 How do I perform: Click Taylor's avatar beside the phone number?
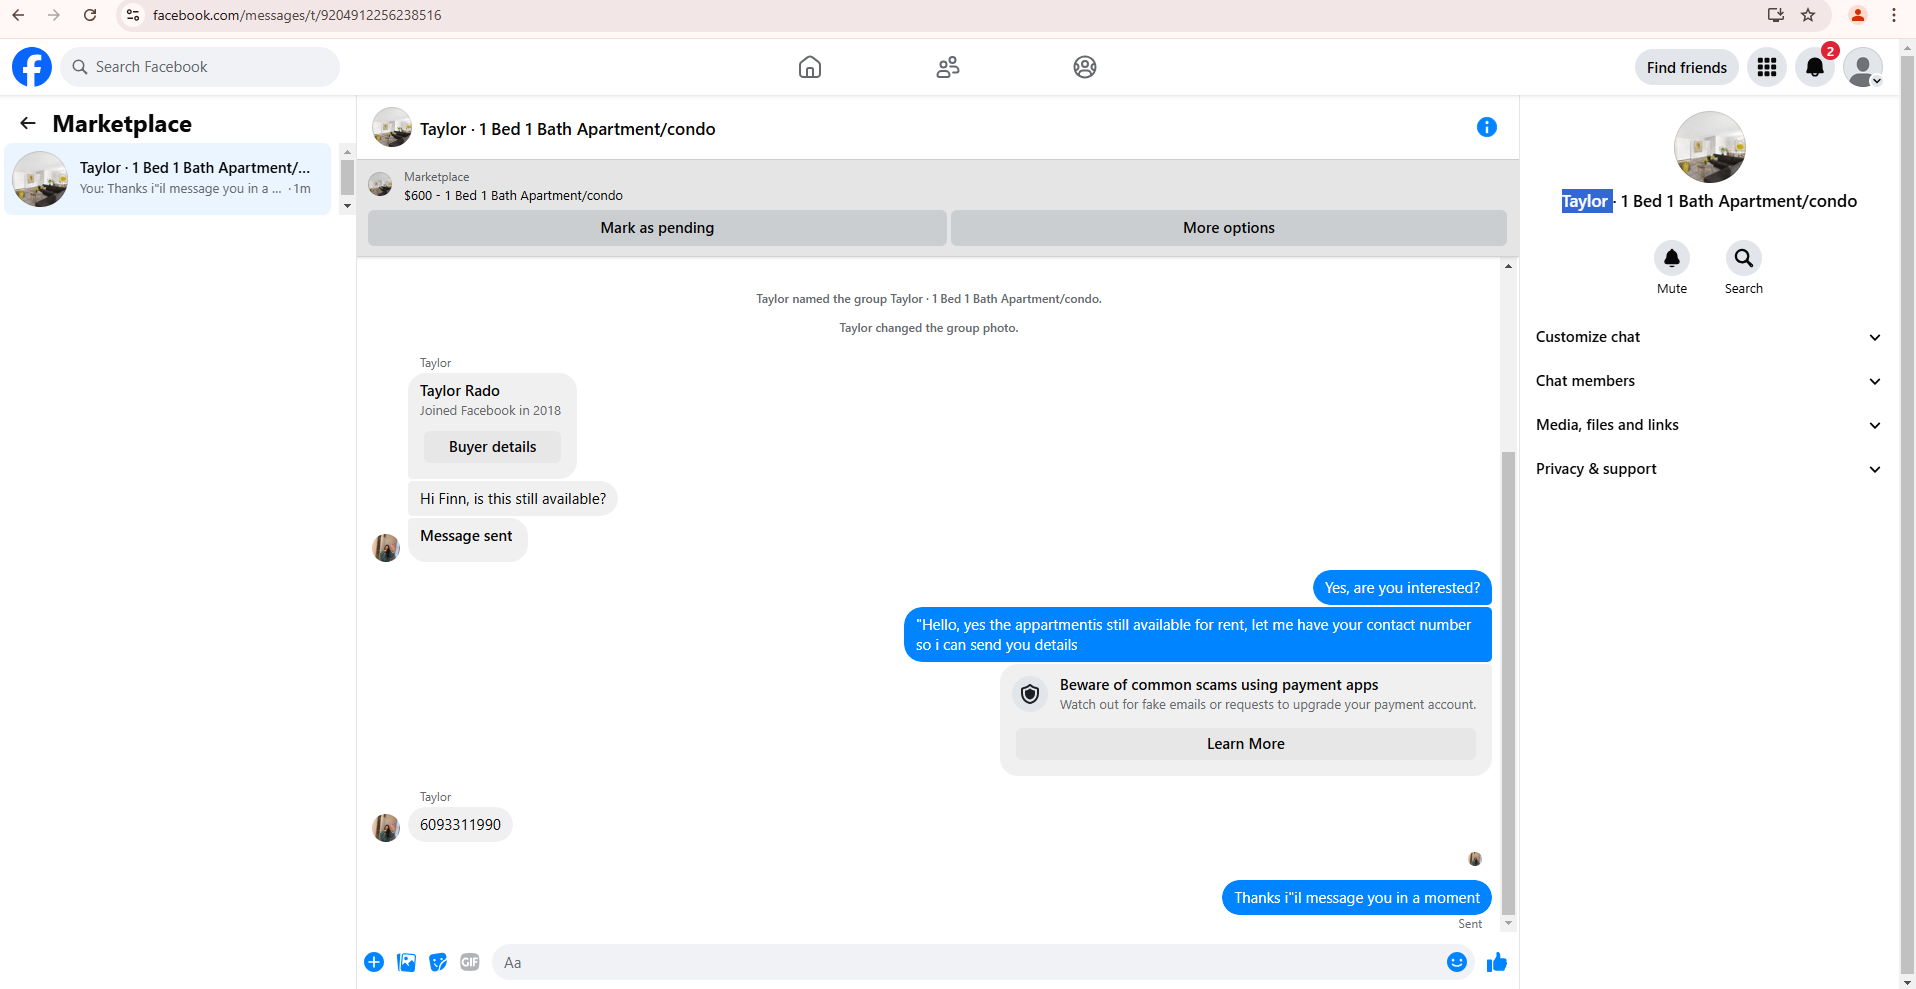click(x=386, y=827)
